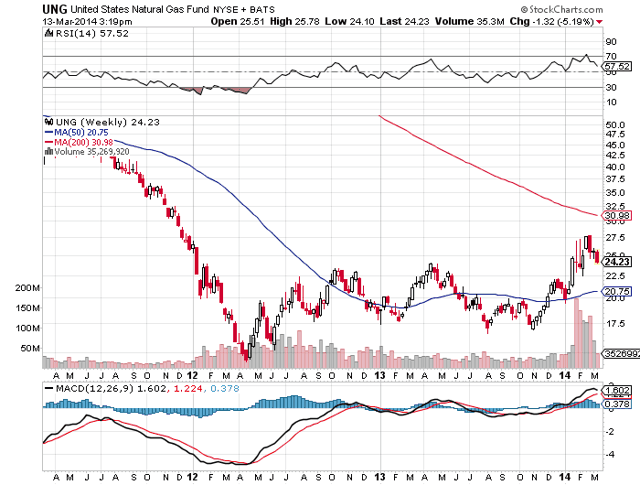640x485 pixels.
Task: Click the 200M volume axis label
Action: pyautogui.click(x=28, y=288)
